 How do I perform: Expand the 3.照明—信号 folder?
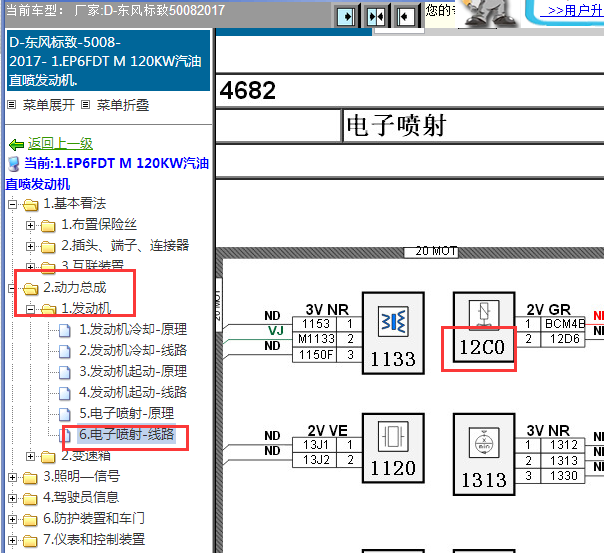pos(12,478)
